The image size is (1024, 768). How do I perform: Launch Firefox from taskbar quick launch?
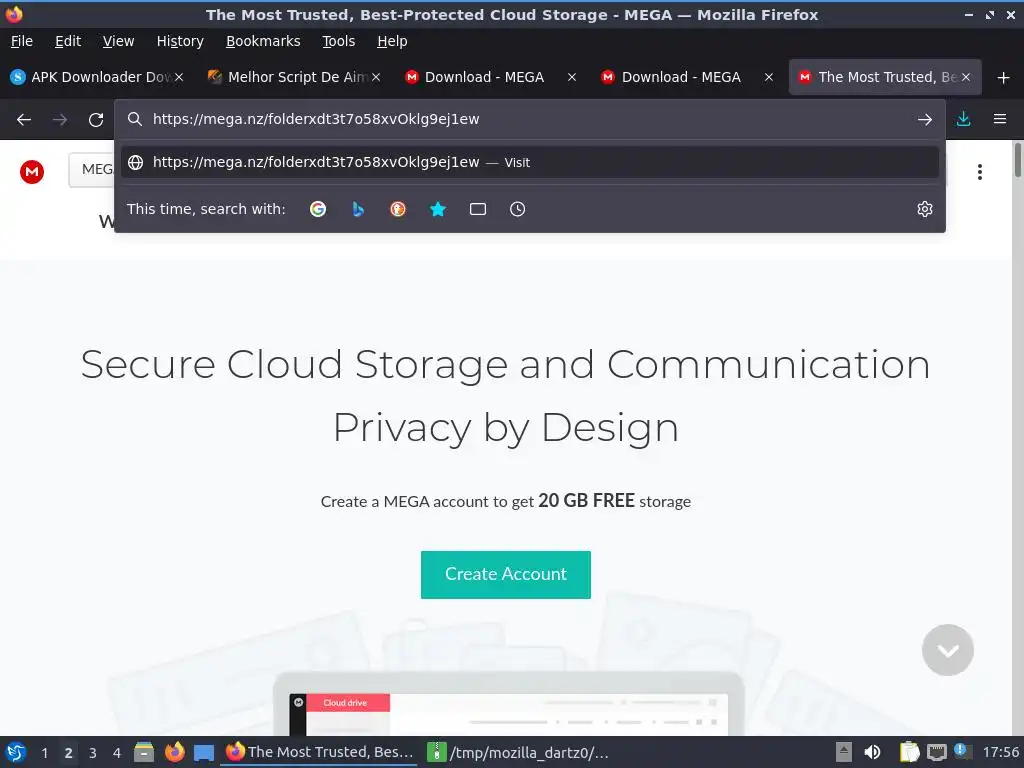coord(174,752)
